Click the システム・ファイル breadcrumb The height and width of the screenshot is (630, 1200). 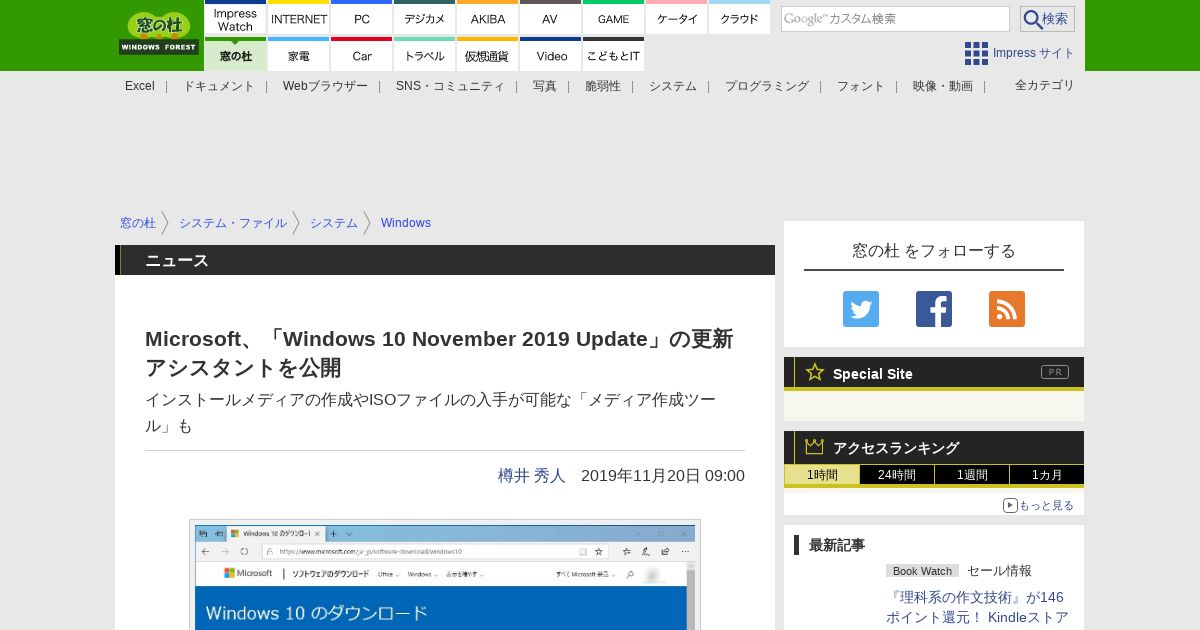pos(233,223)
